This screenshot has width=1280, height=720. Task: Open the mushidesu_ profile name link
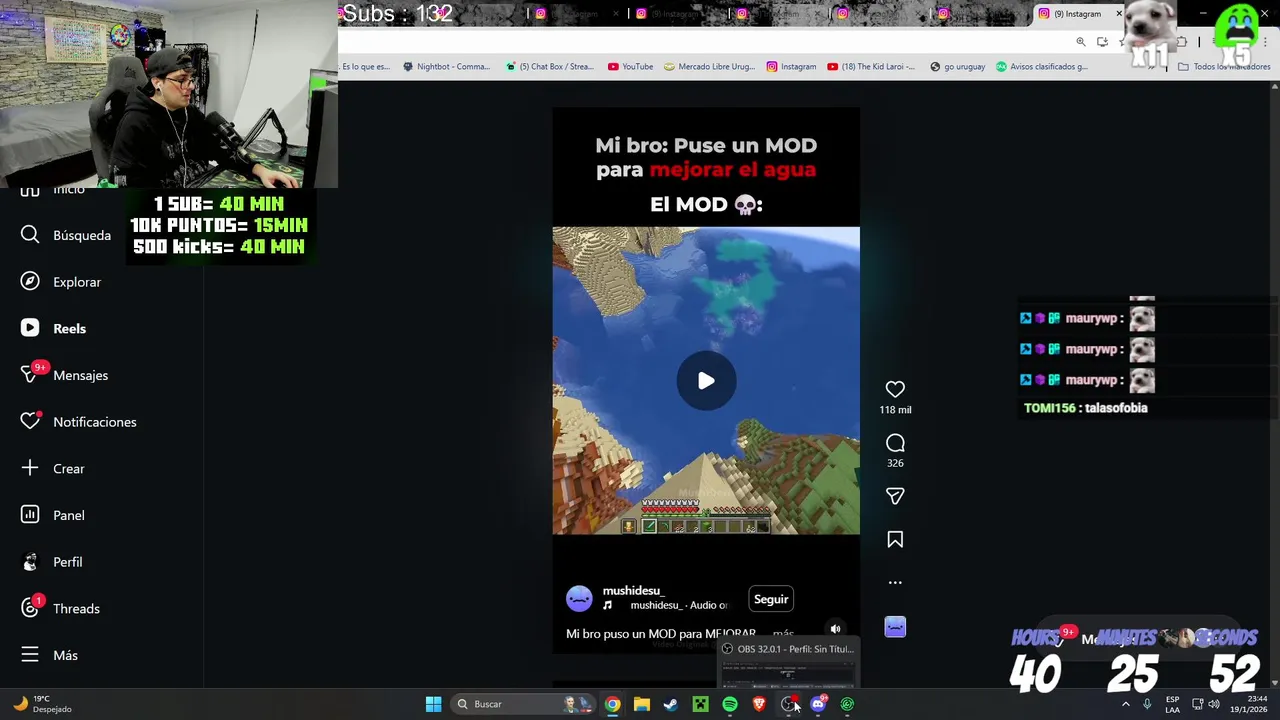[633, 591]
